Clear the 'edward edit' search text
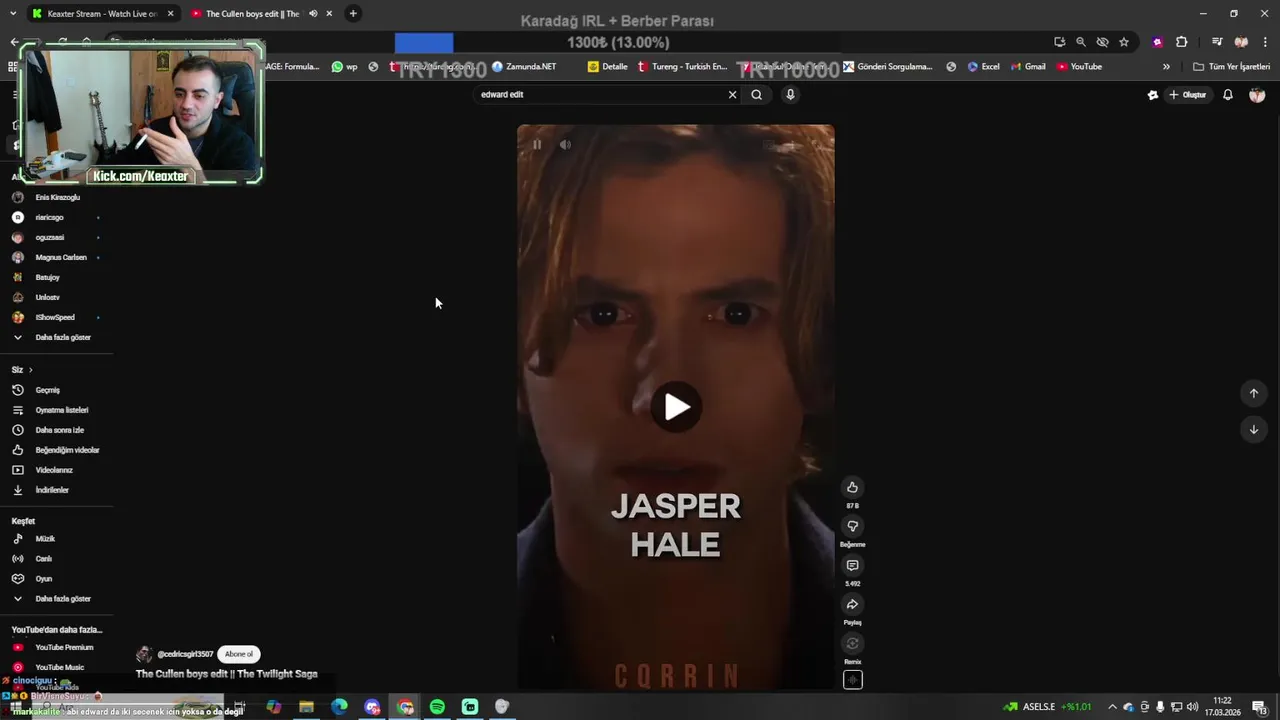Viewport: 1280px width, 720px height. point(732,94)
